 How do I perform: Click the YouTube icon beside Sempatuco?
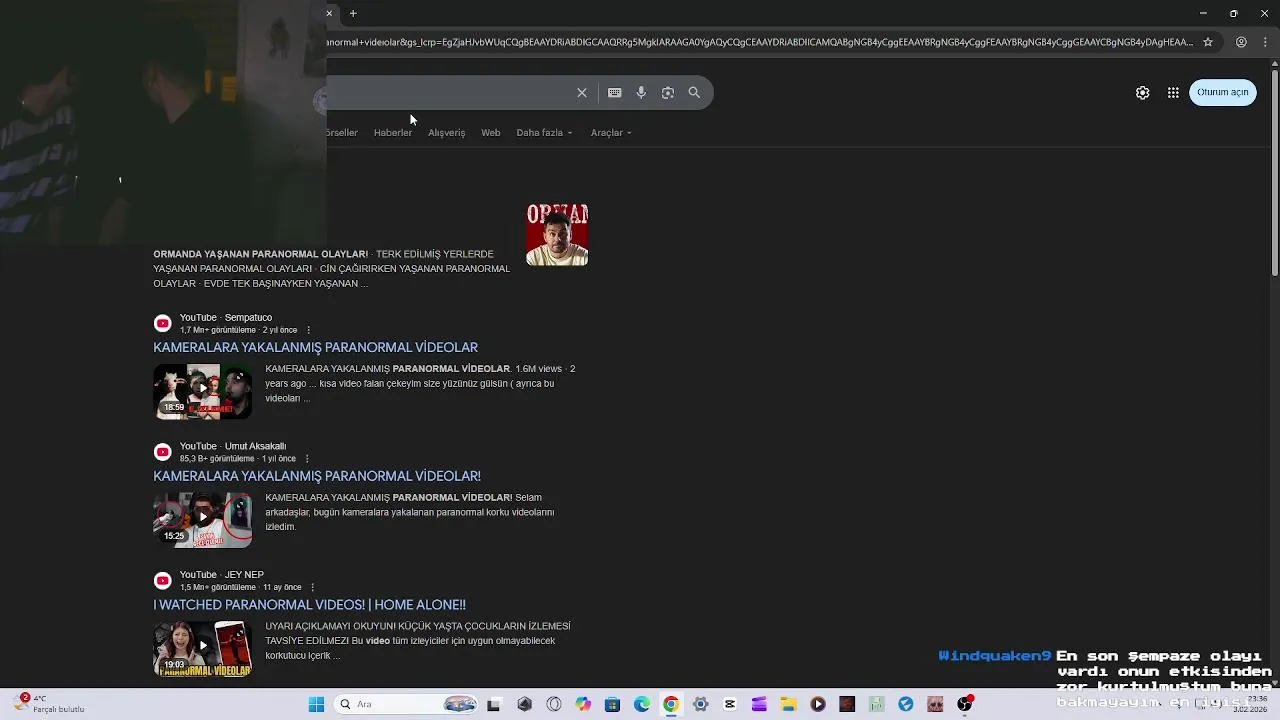[x=163, y=323]
